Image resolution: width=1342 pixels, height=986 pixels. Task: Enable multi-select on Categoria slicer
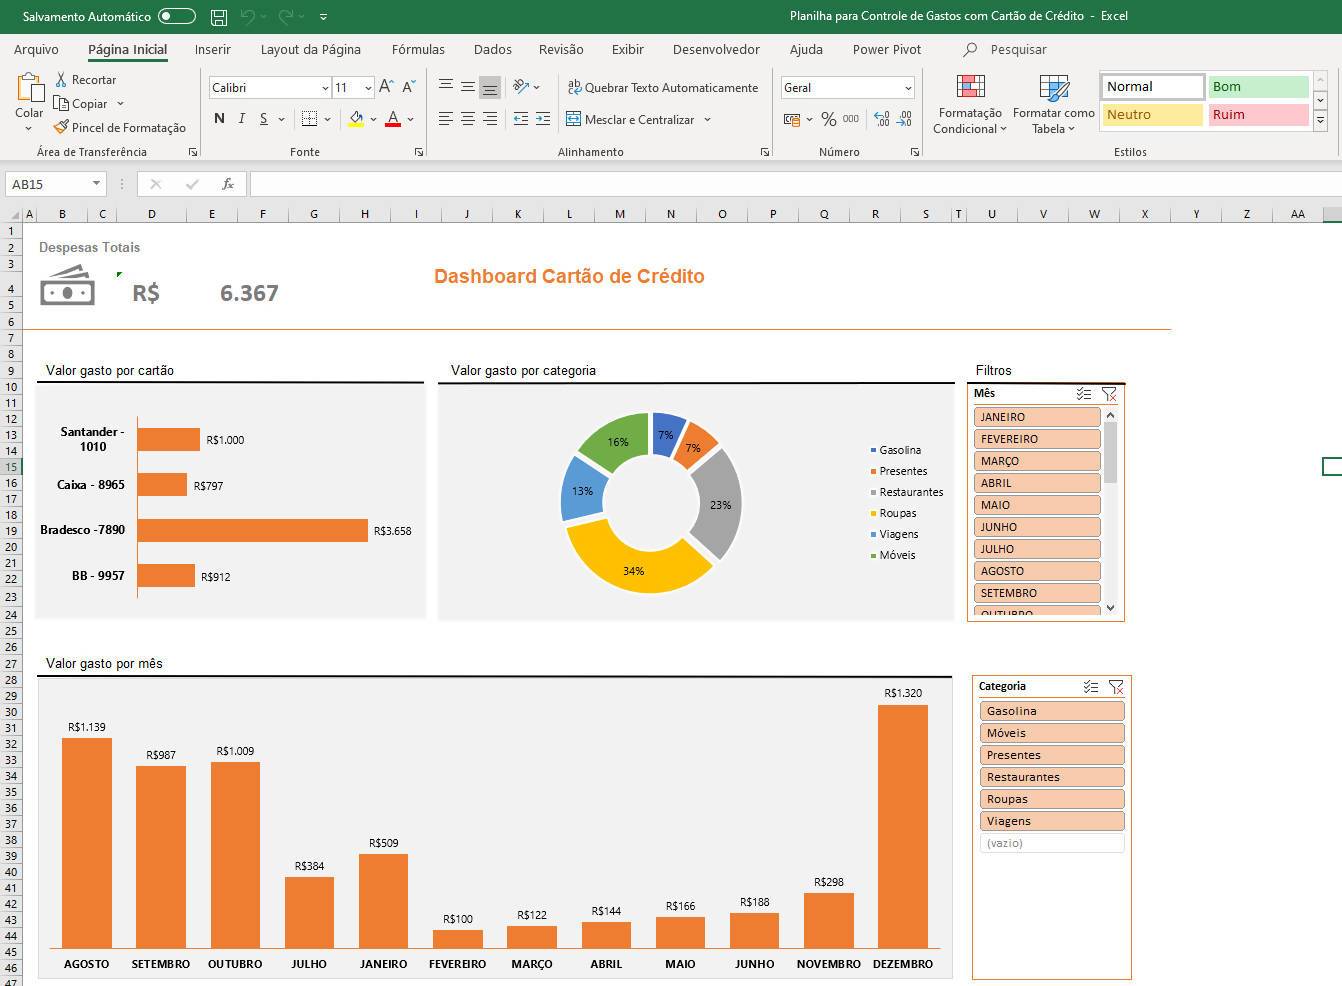pos(1091,687)
